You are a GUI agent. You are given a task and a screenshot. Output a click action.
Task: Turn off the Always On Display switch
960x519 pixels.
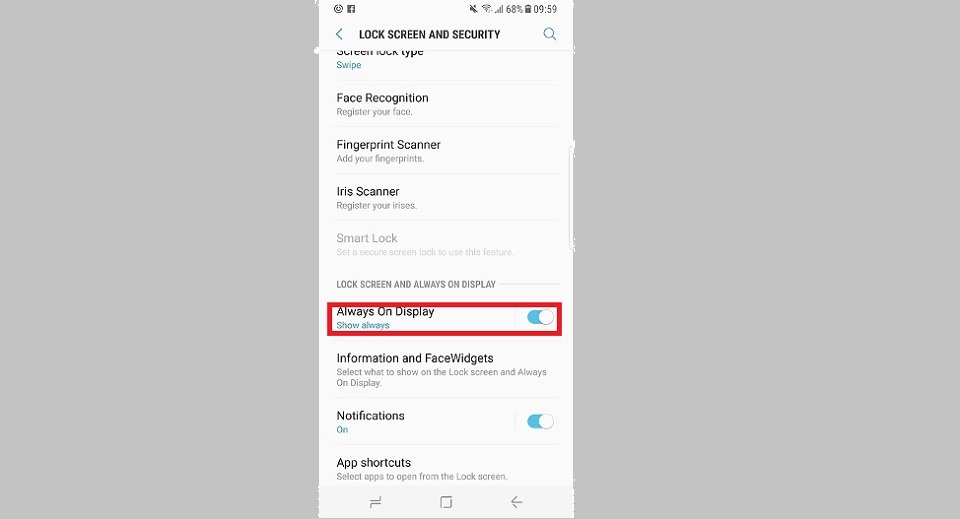[540, 317]
